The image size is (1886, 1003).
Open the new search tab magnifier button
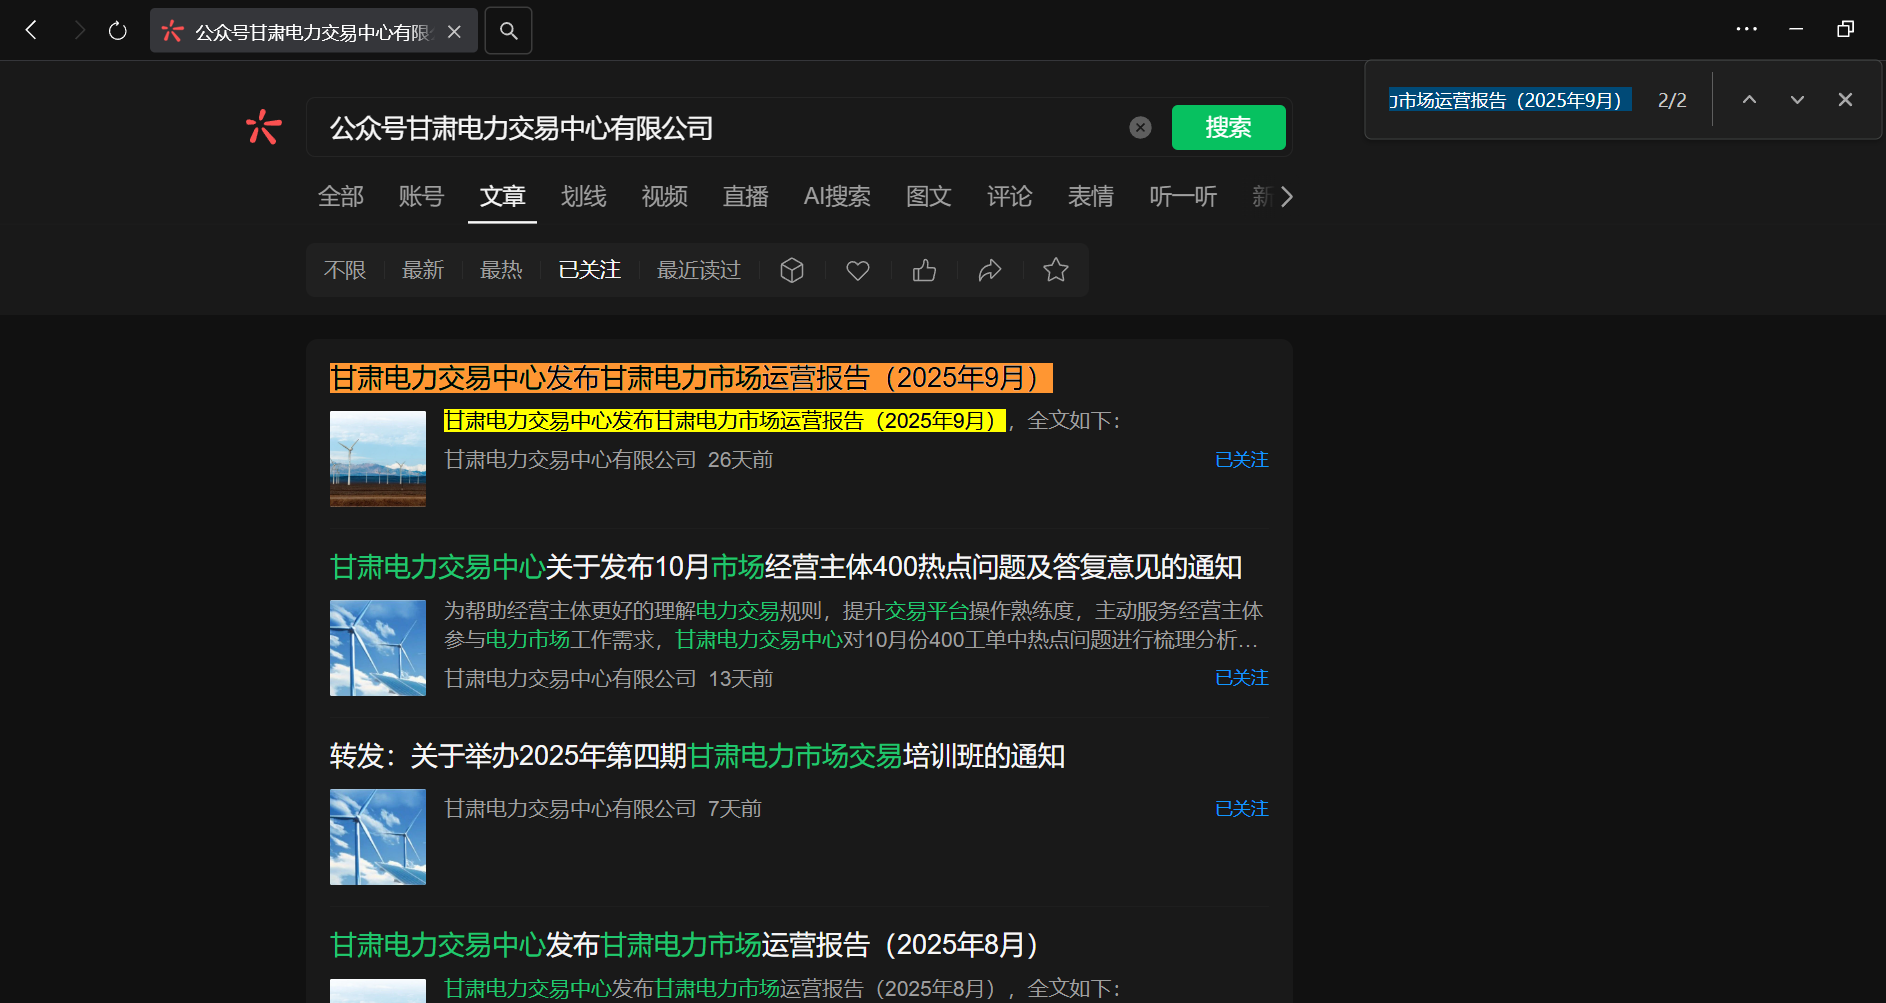(508, 31)
